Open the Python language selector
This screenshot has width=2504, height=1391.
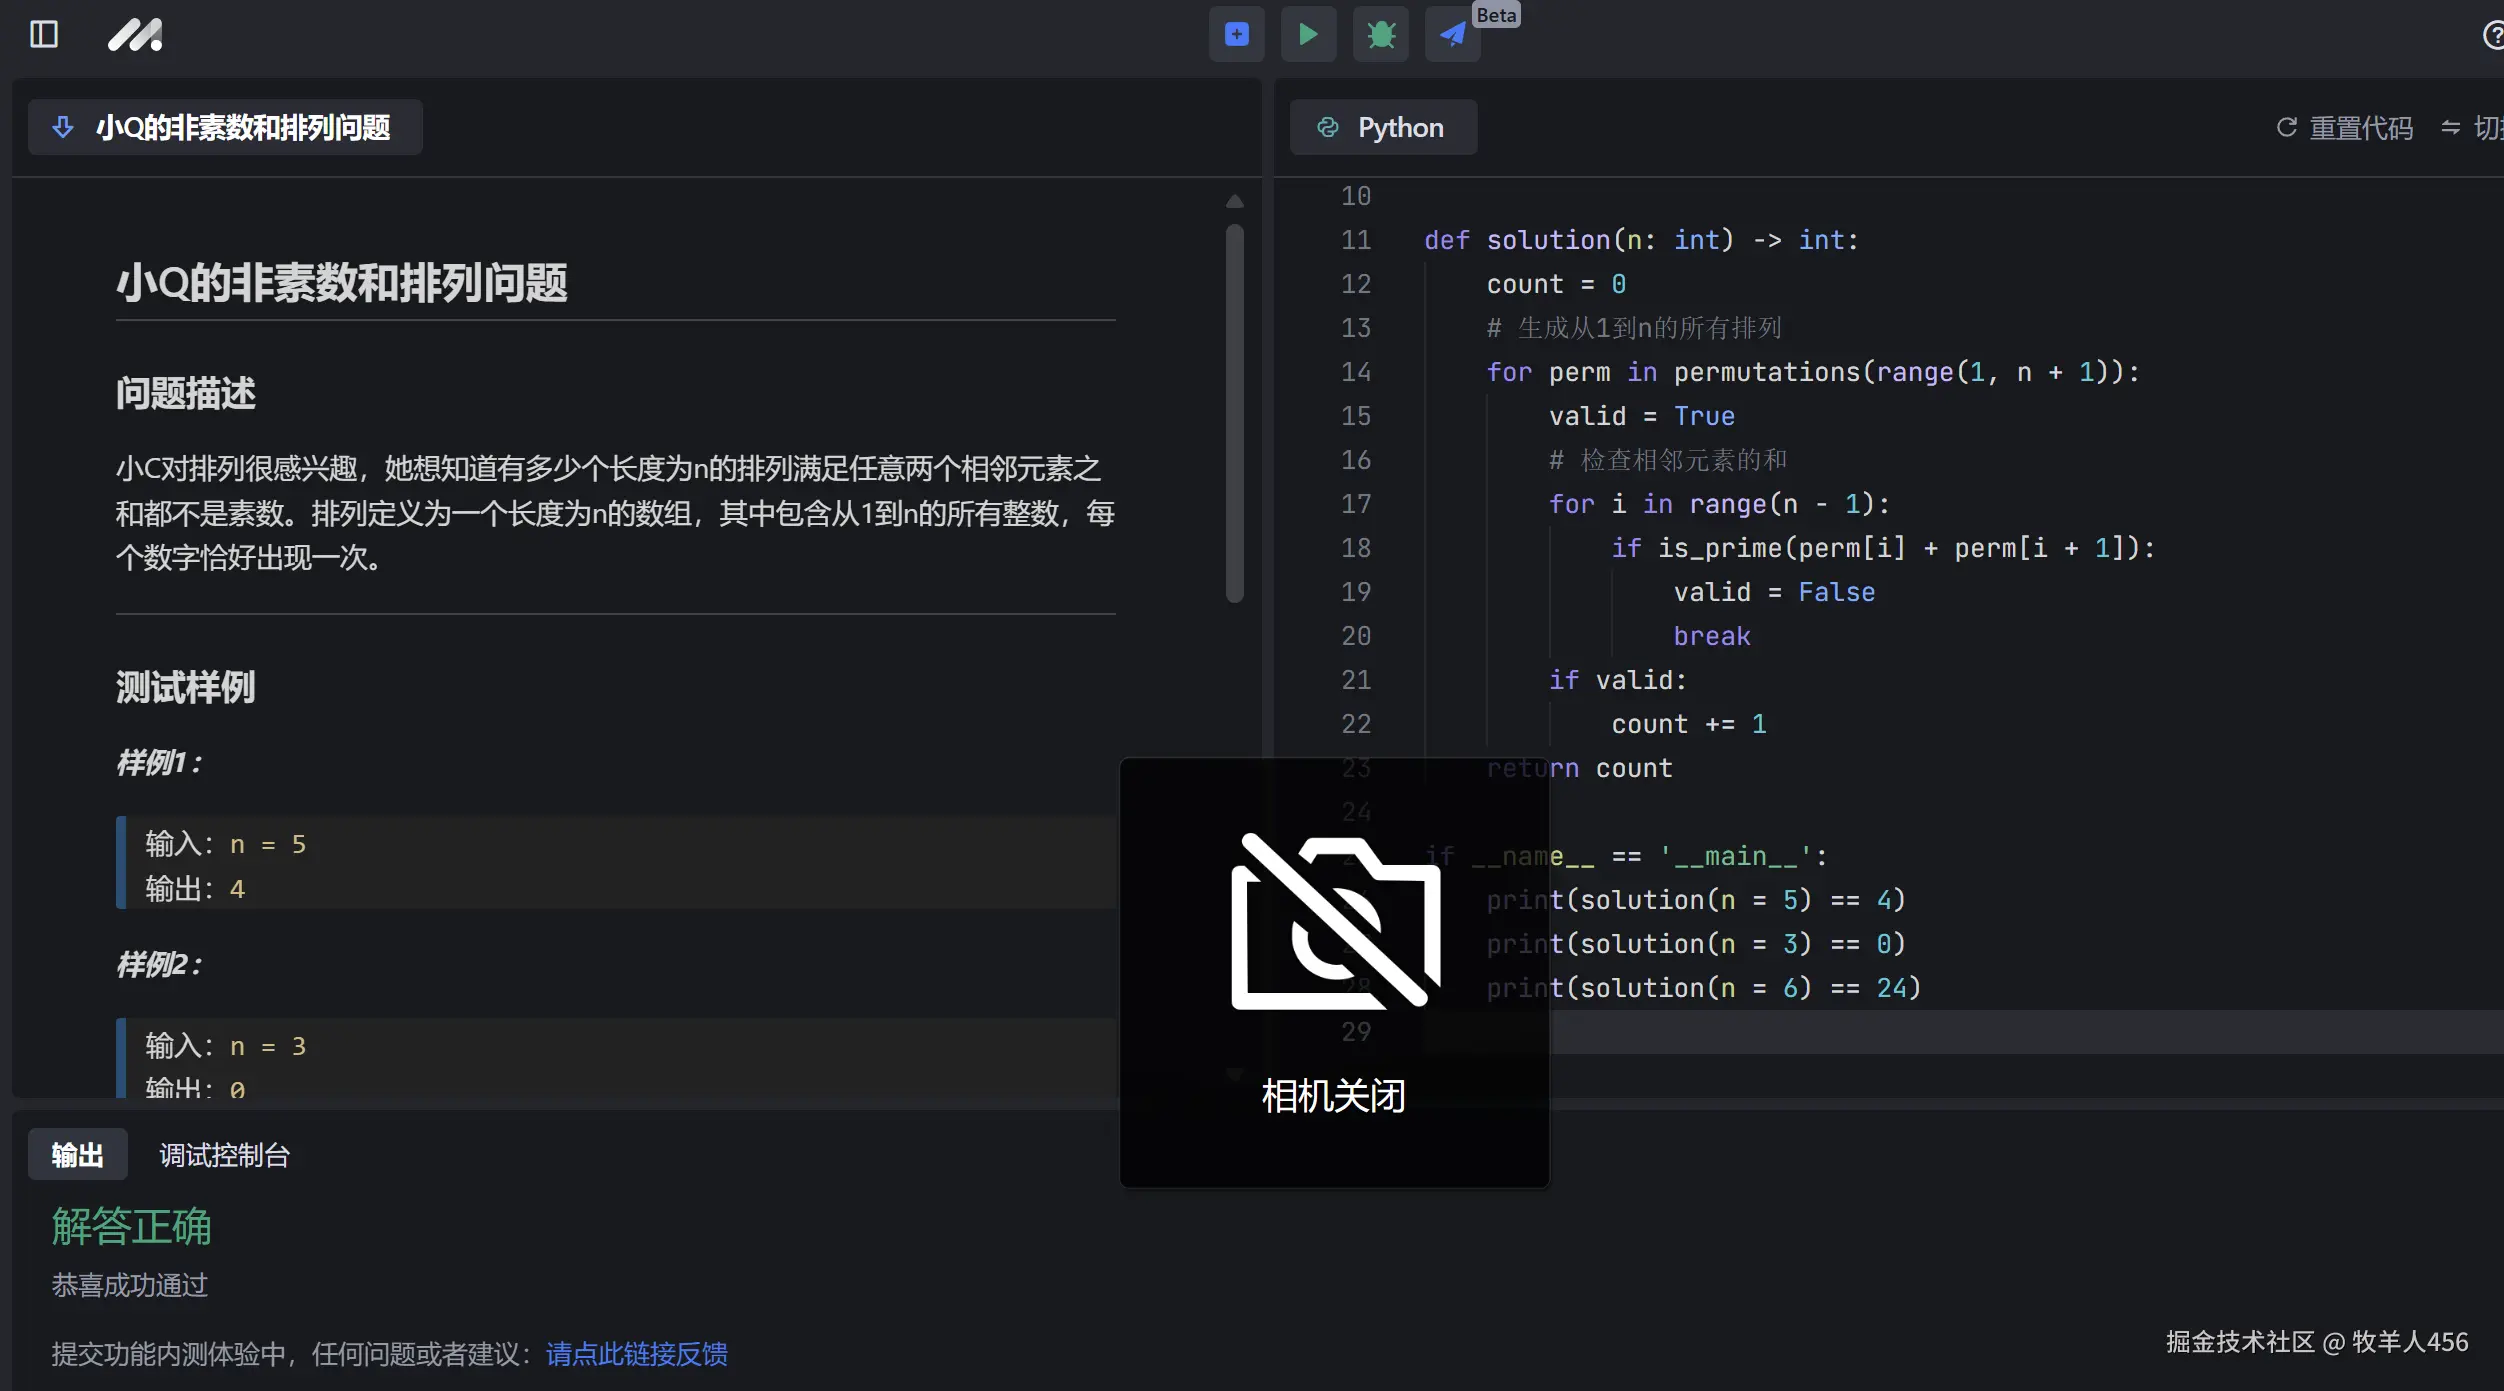[1383, 128]
